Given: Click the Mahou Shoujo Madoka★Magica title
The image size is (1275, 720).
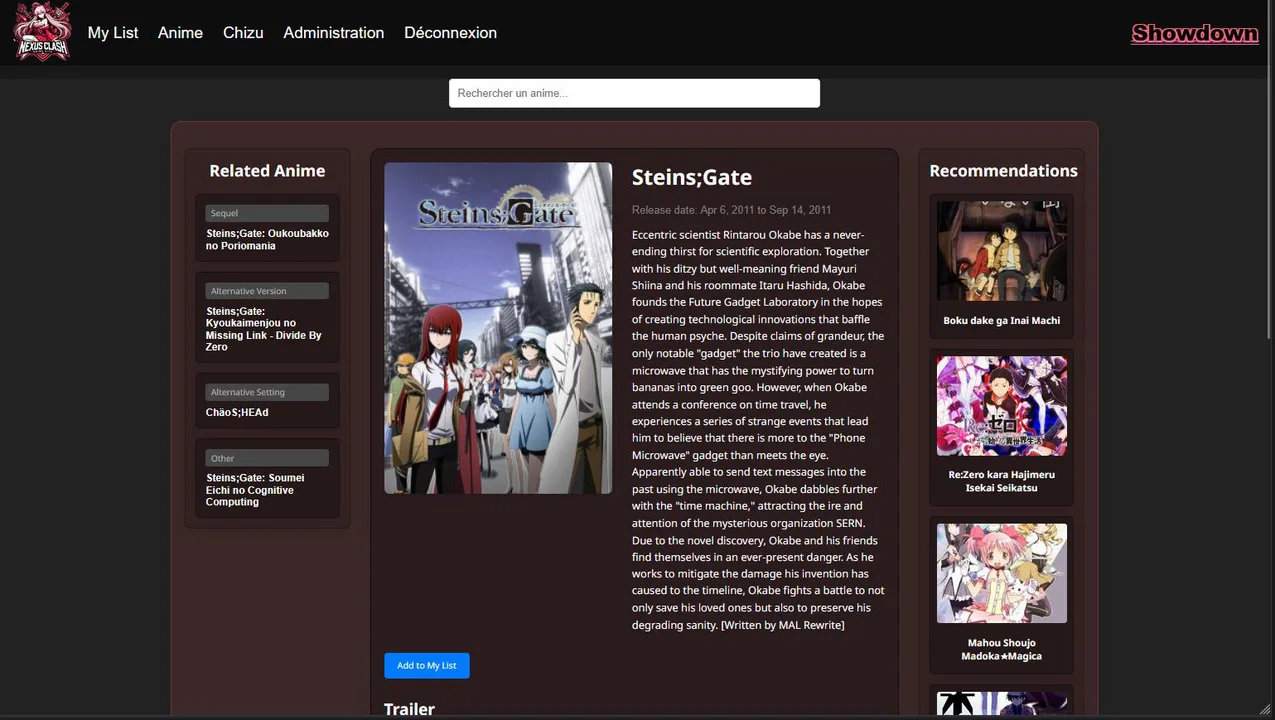Looking at the screenshot, I should click(x=1002, y=649).
